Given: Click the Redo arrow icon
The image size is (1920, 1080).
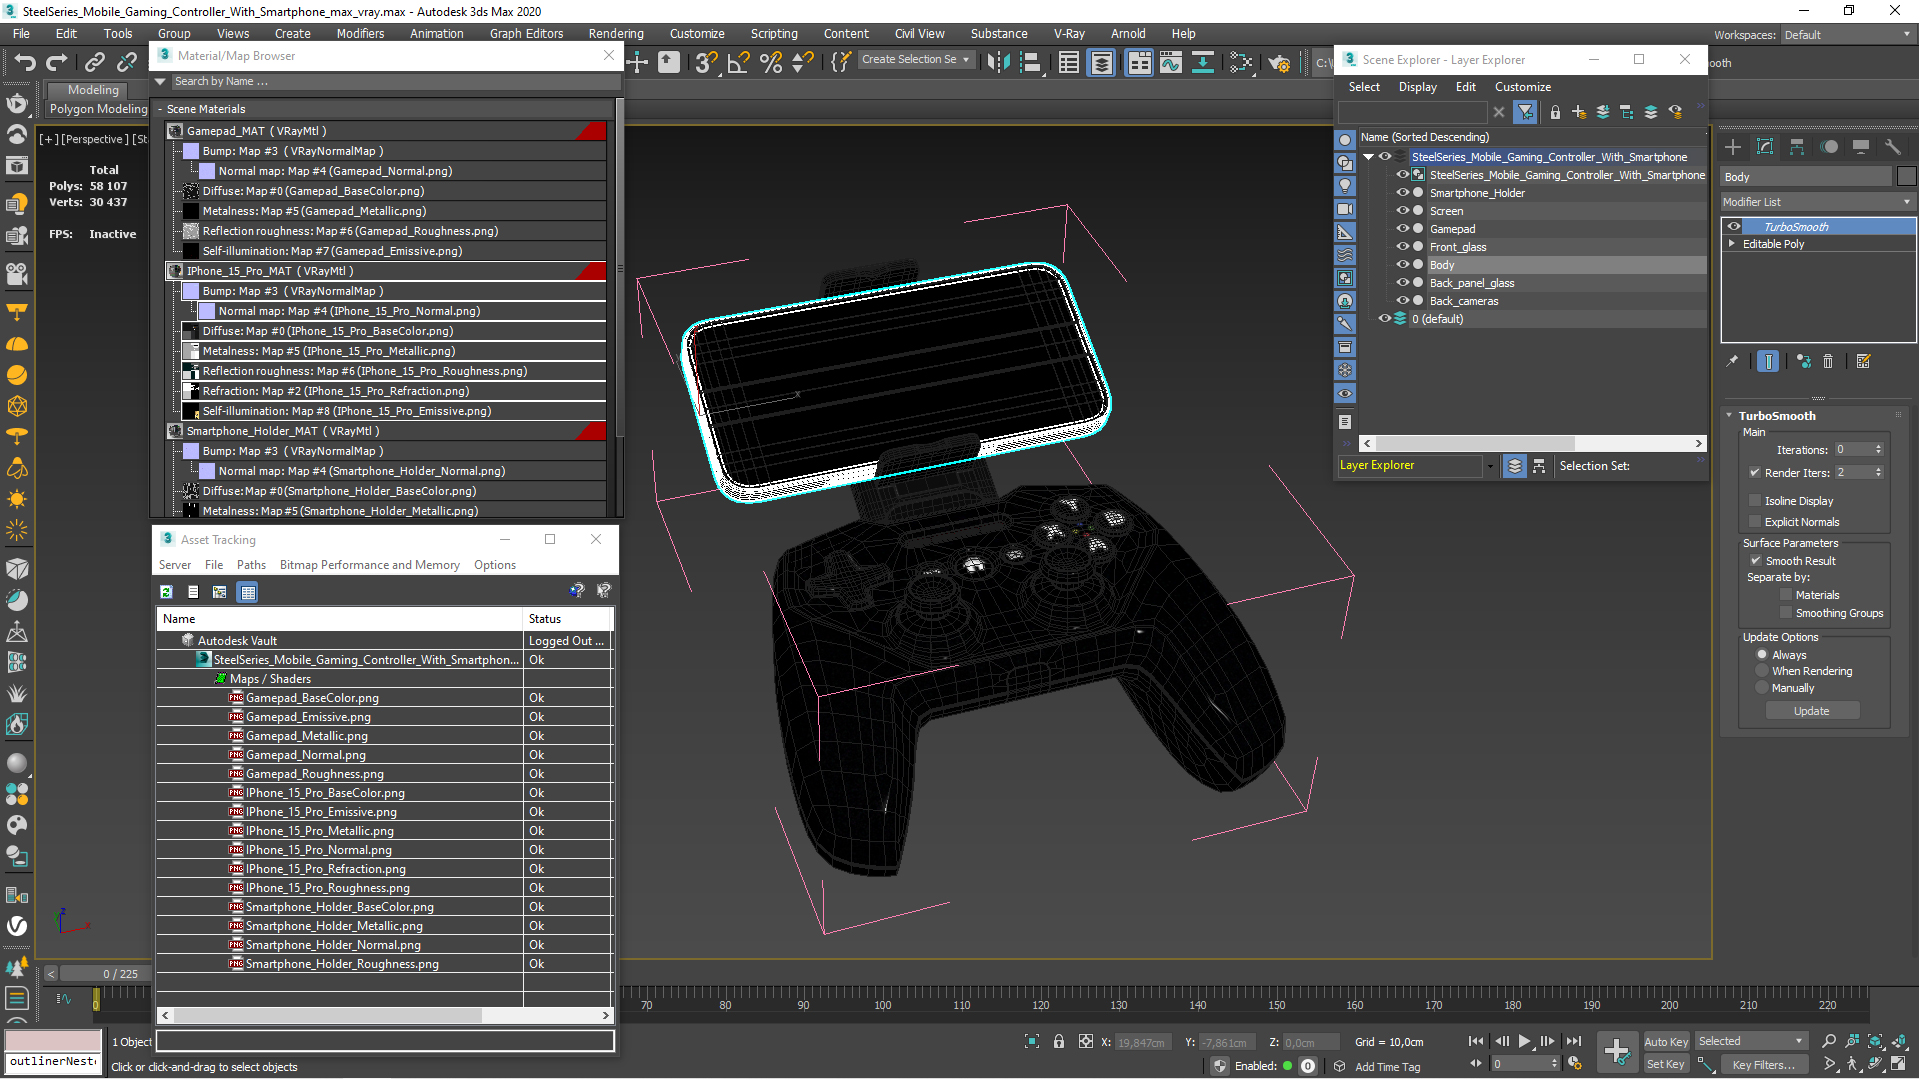Looking at the screenshot, I should pos(57,63).
